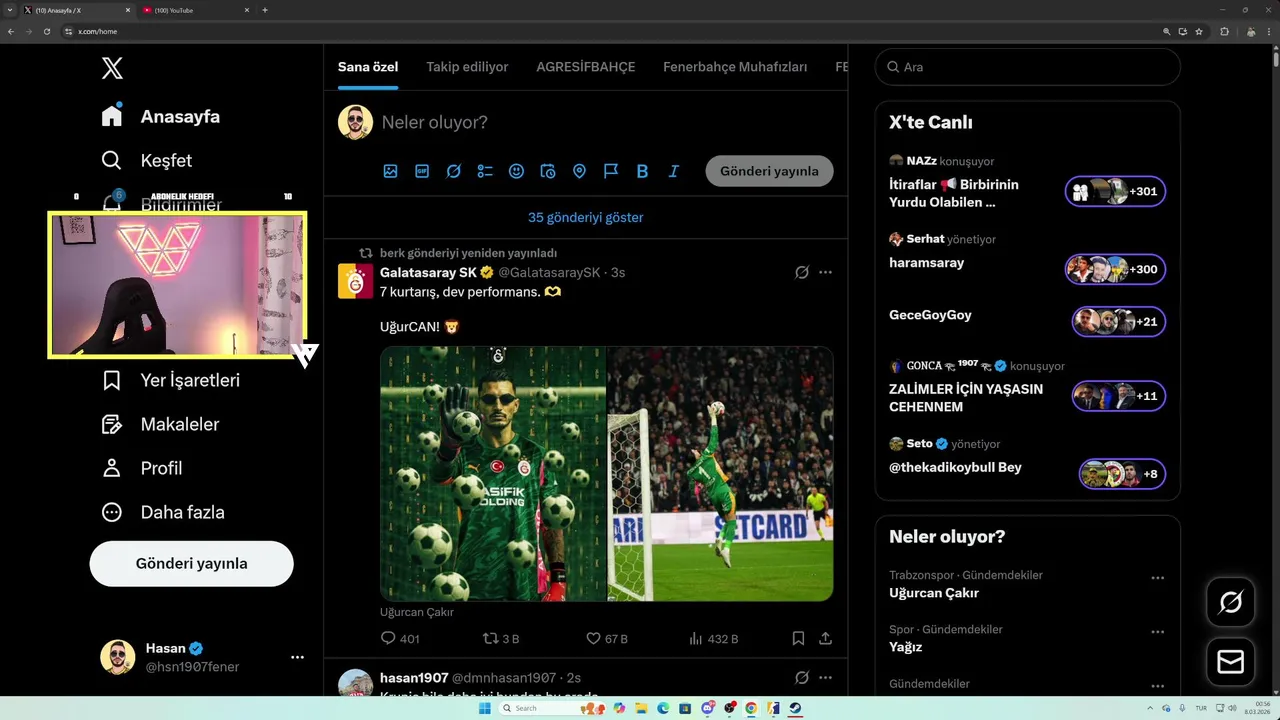
Task: Reply to Galatasaray post (401)
Action: coord(400,638)
